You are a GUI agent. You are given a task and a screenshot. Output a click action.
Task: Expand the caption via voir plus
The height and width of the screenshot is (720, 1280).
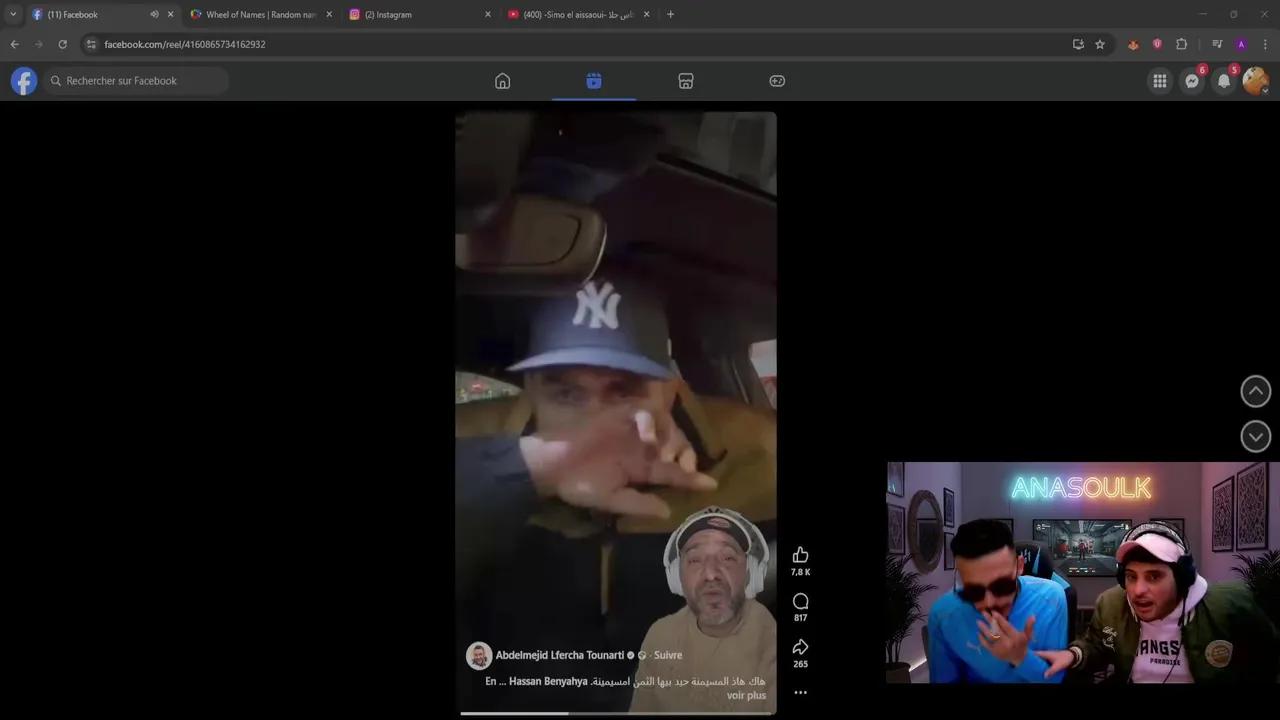745,695
